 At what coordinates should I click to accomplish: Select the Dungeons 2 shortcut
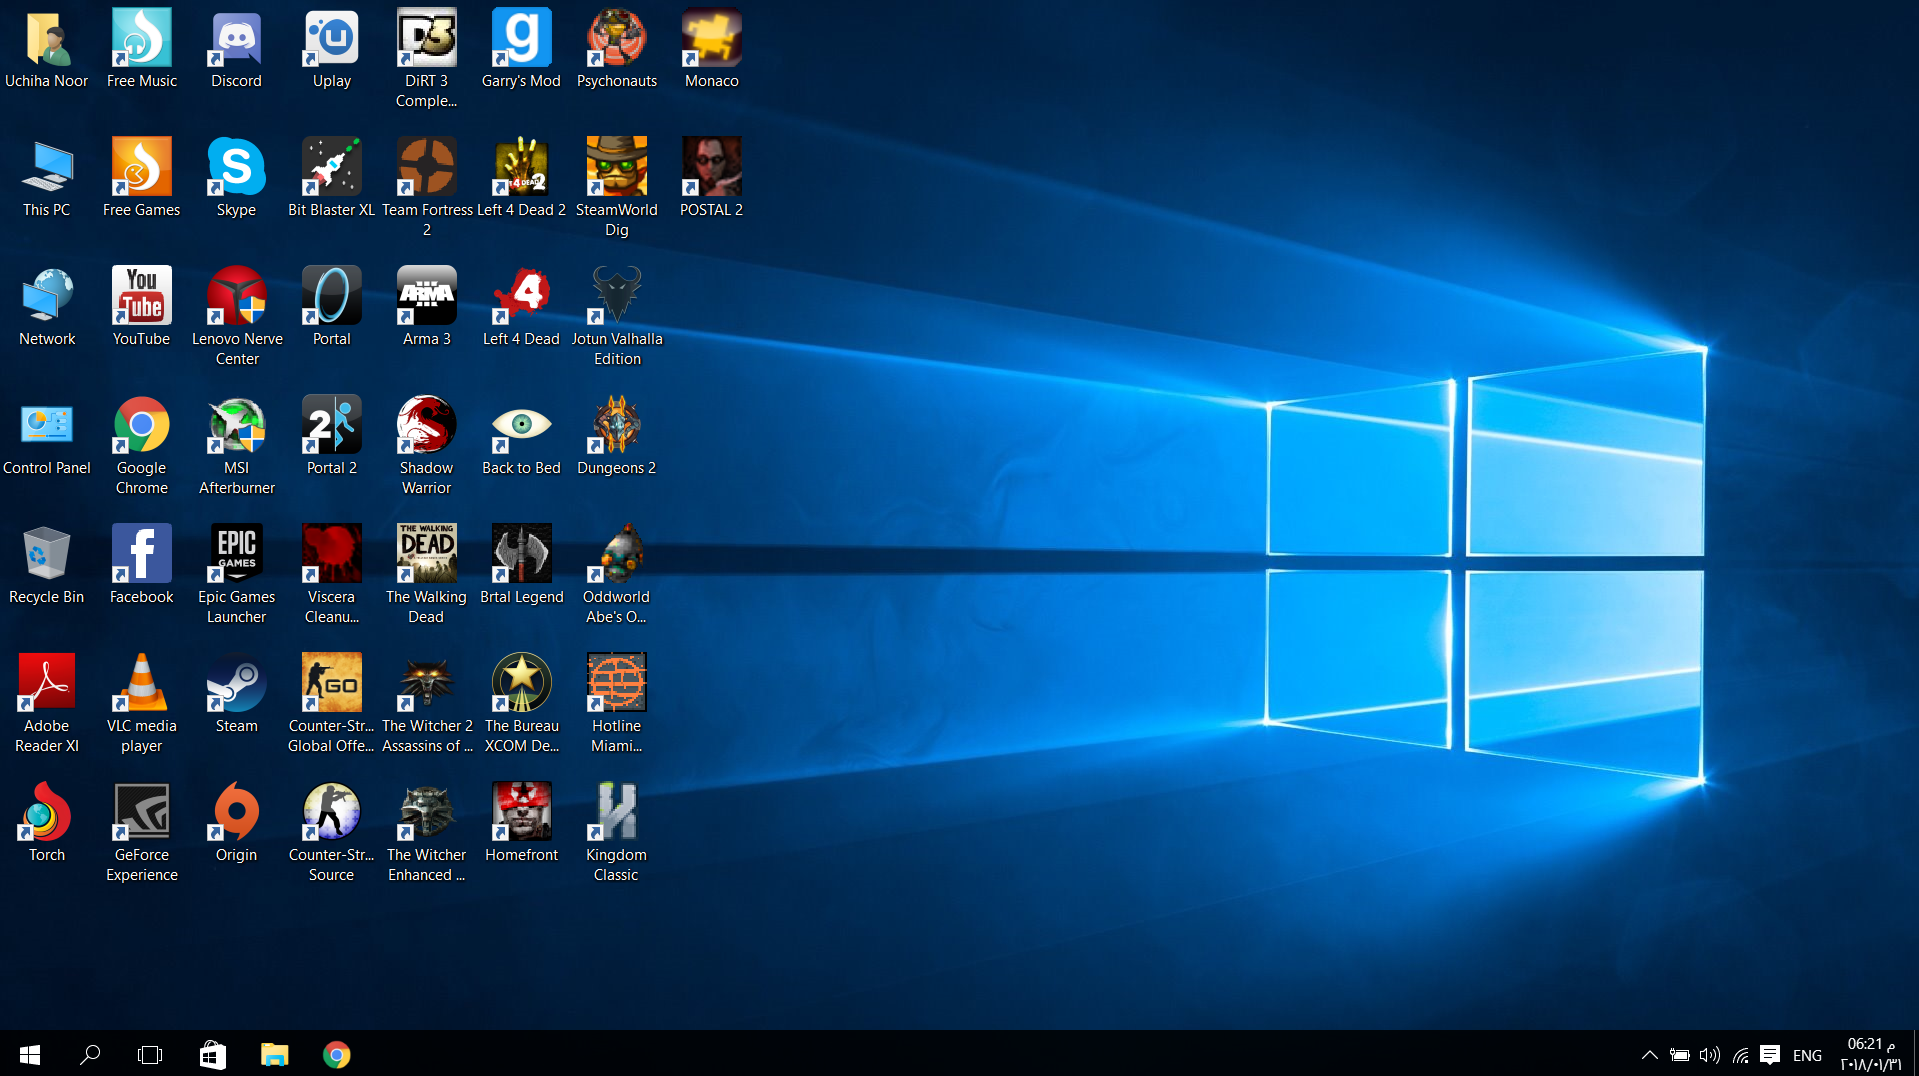(617, 425)
